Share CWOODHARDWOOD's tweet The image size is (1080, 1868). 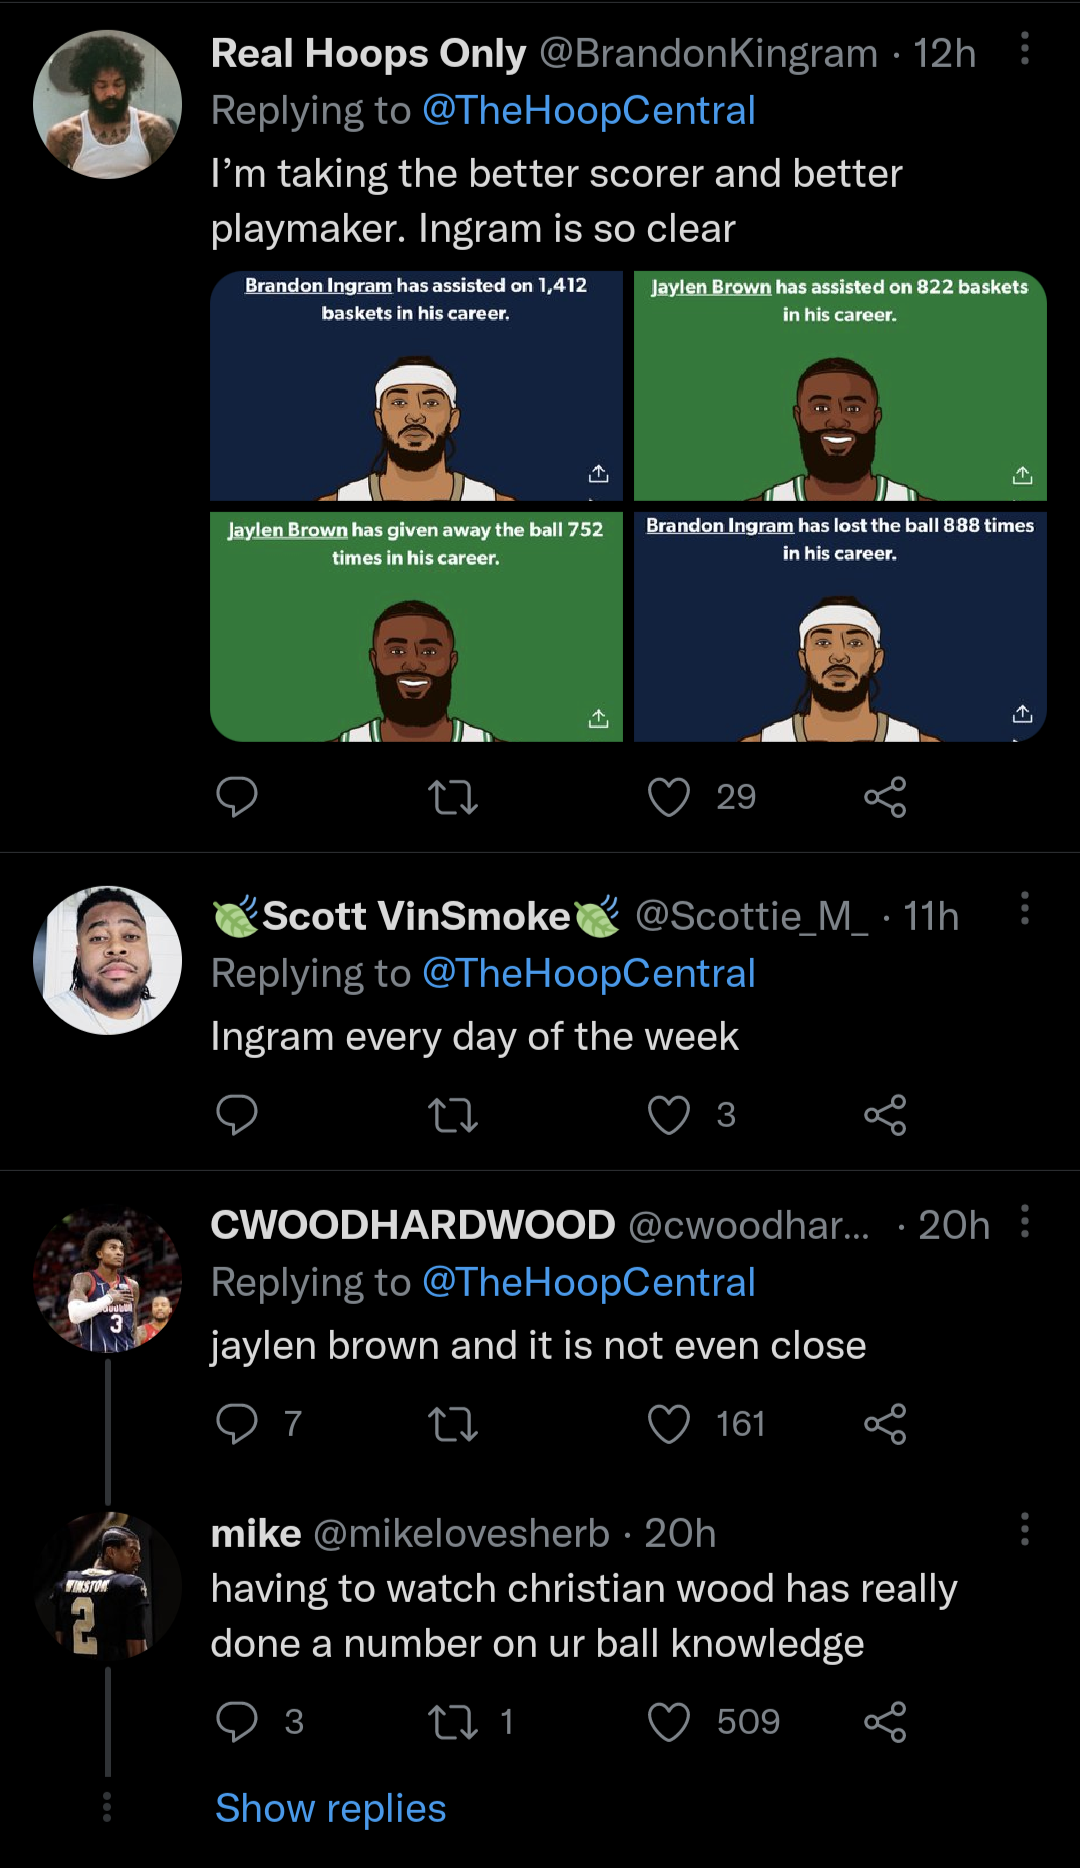885,1424
